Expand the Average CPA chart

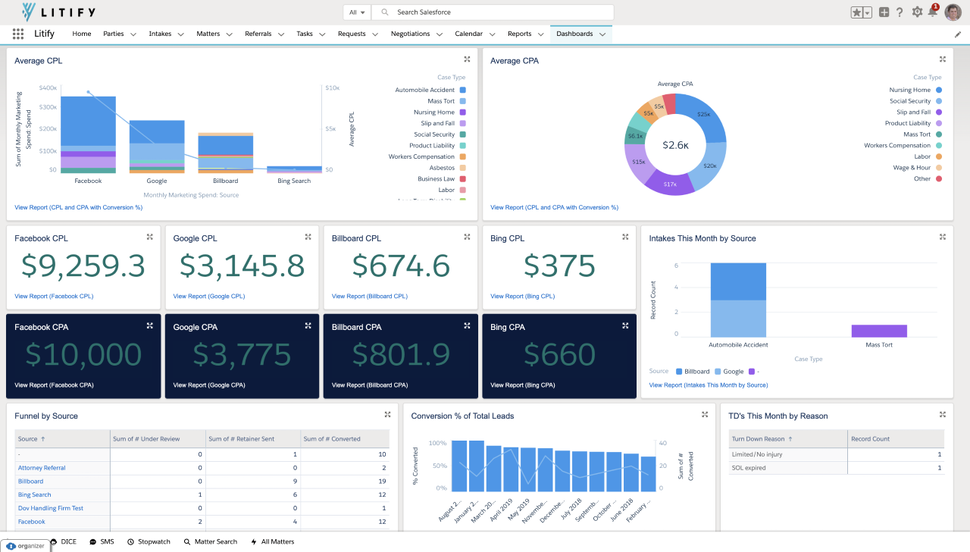coord(943,59)
